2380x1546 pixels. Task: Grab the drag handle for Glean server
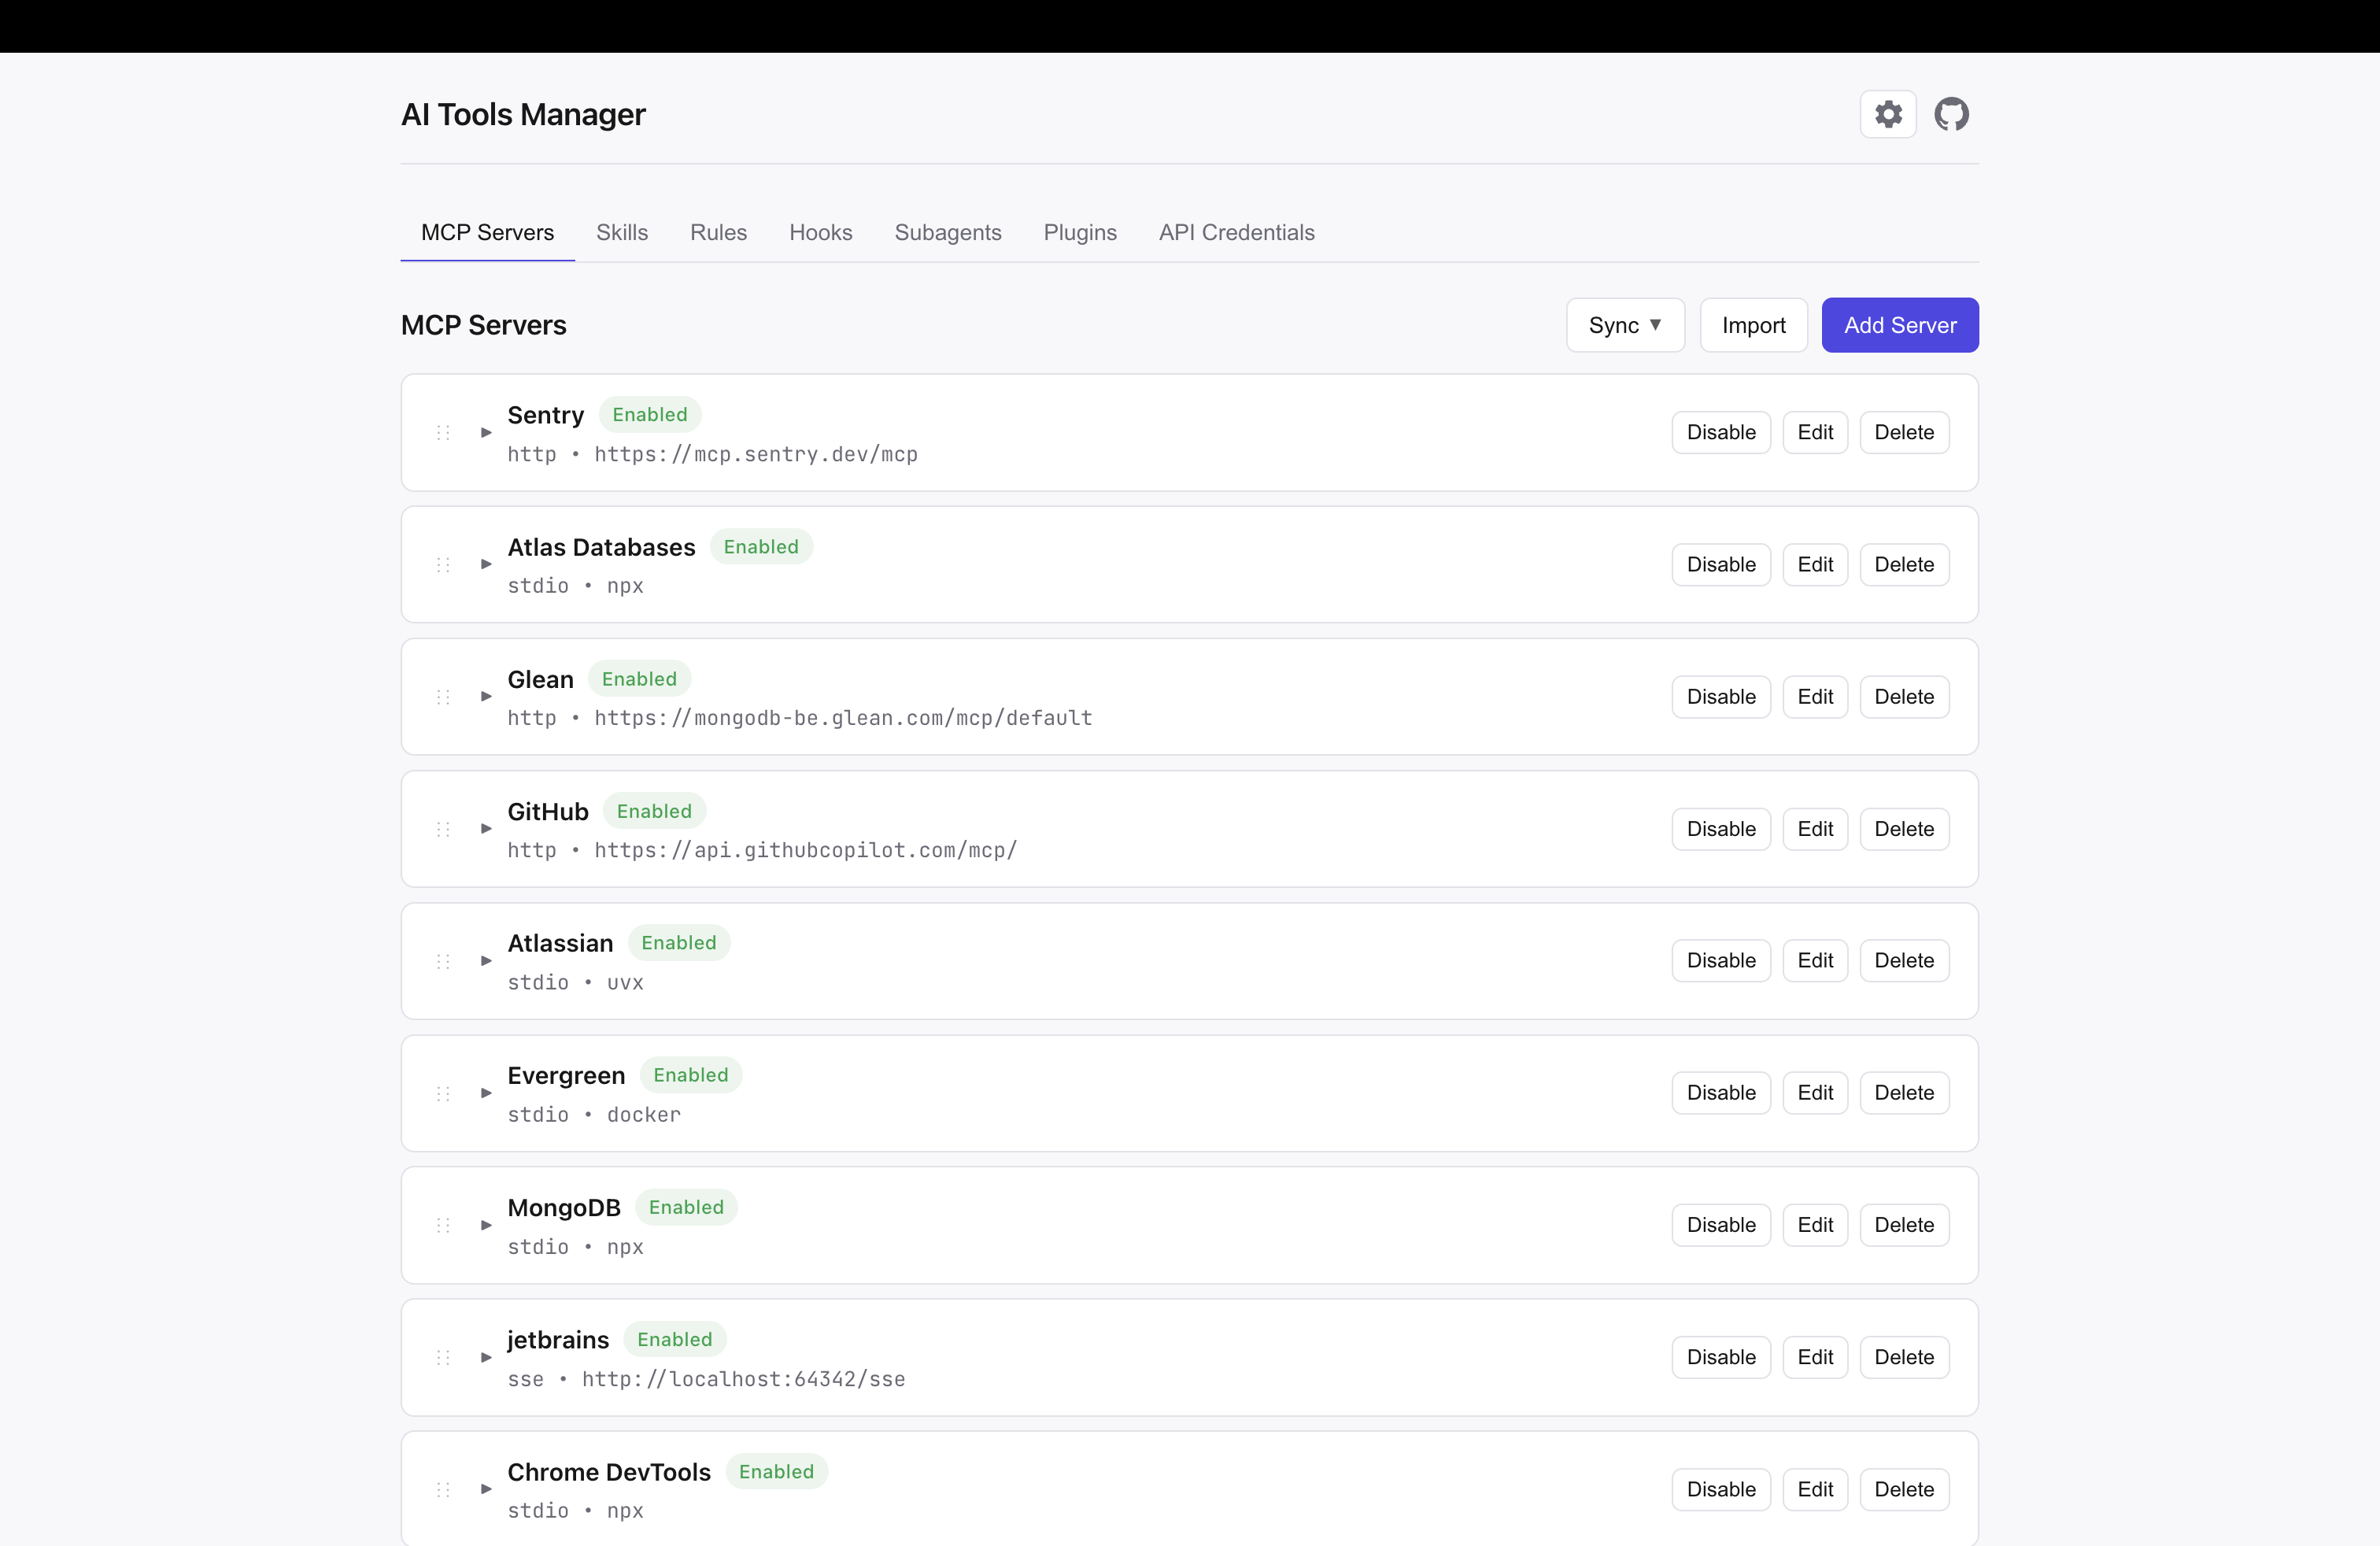pos(443,697)
